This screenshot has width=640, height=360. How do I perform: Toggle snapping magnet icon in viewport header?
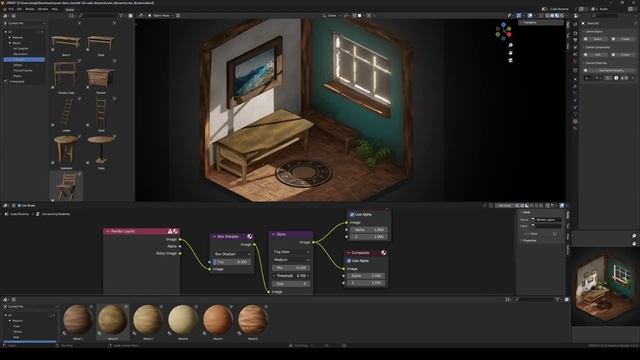click(x=354, y=16)
